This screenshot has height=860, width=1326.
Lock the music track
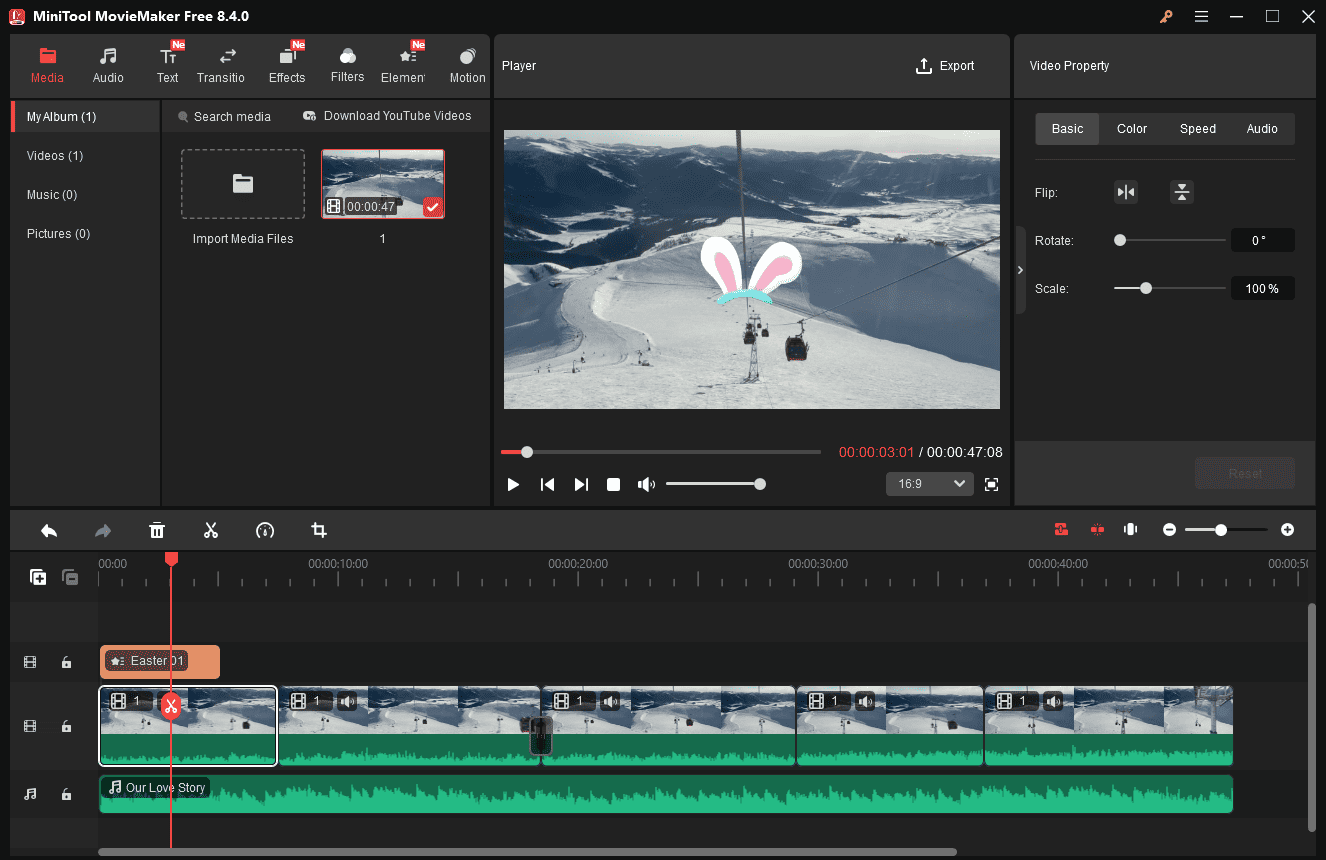(66, 793)
